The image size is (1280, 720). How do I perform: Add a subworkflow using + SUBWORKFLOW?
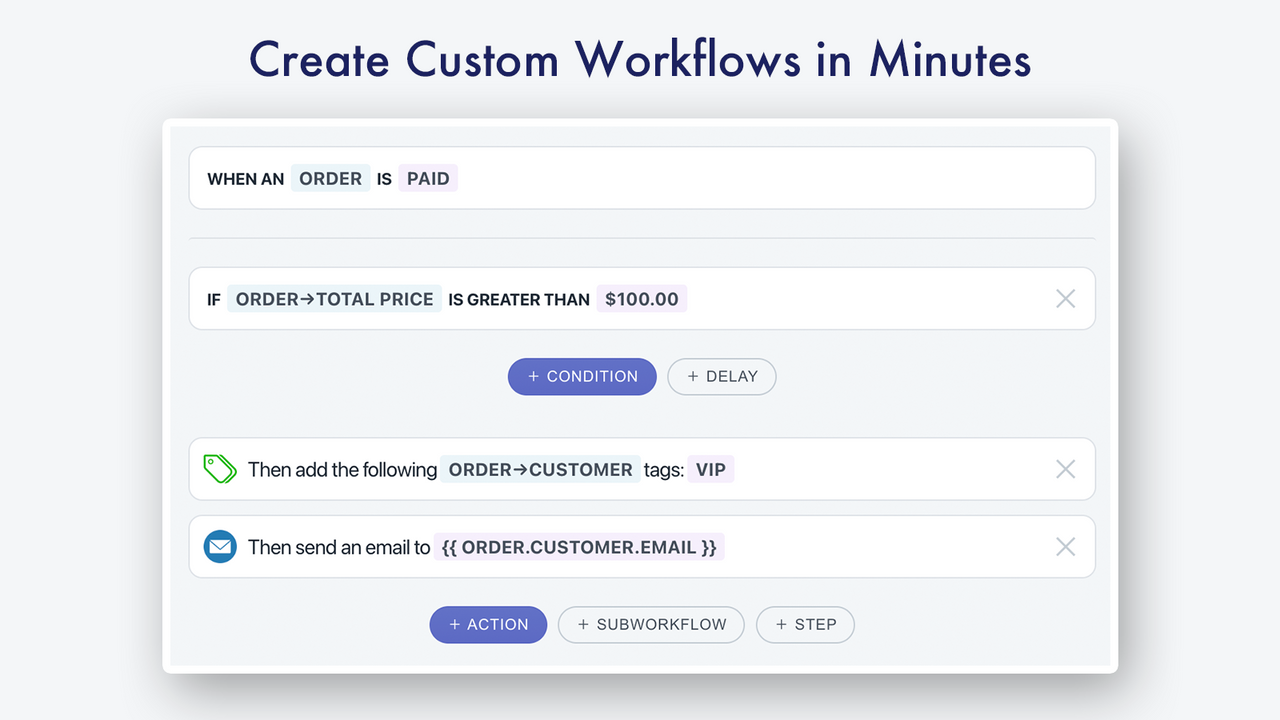pyautogui.click(x=650, y=624)
